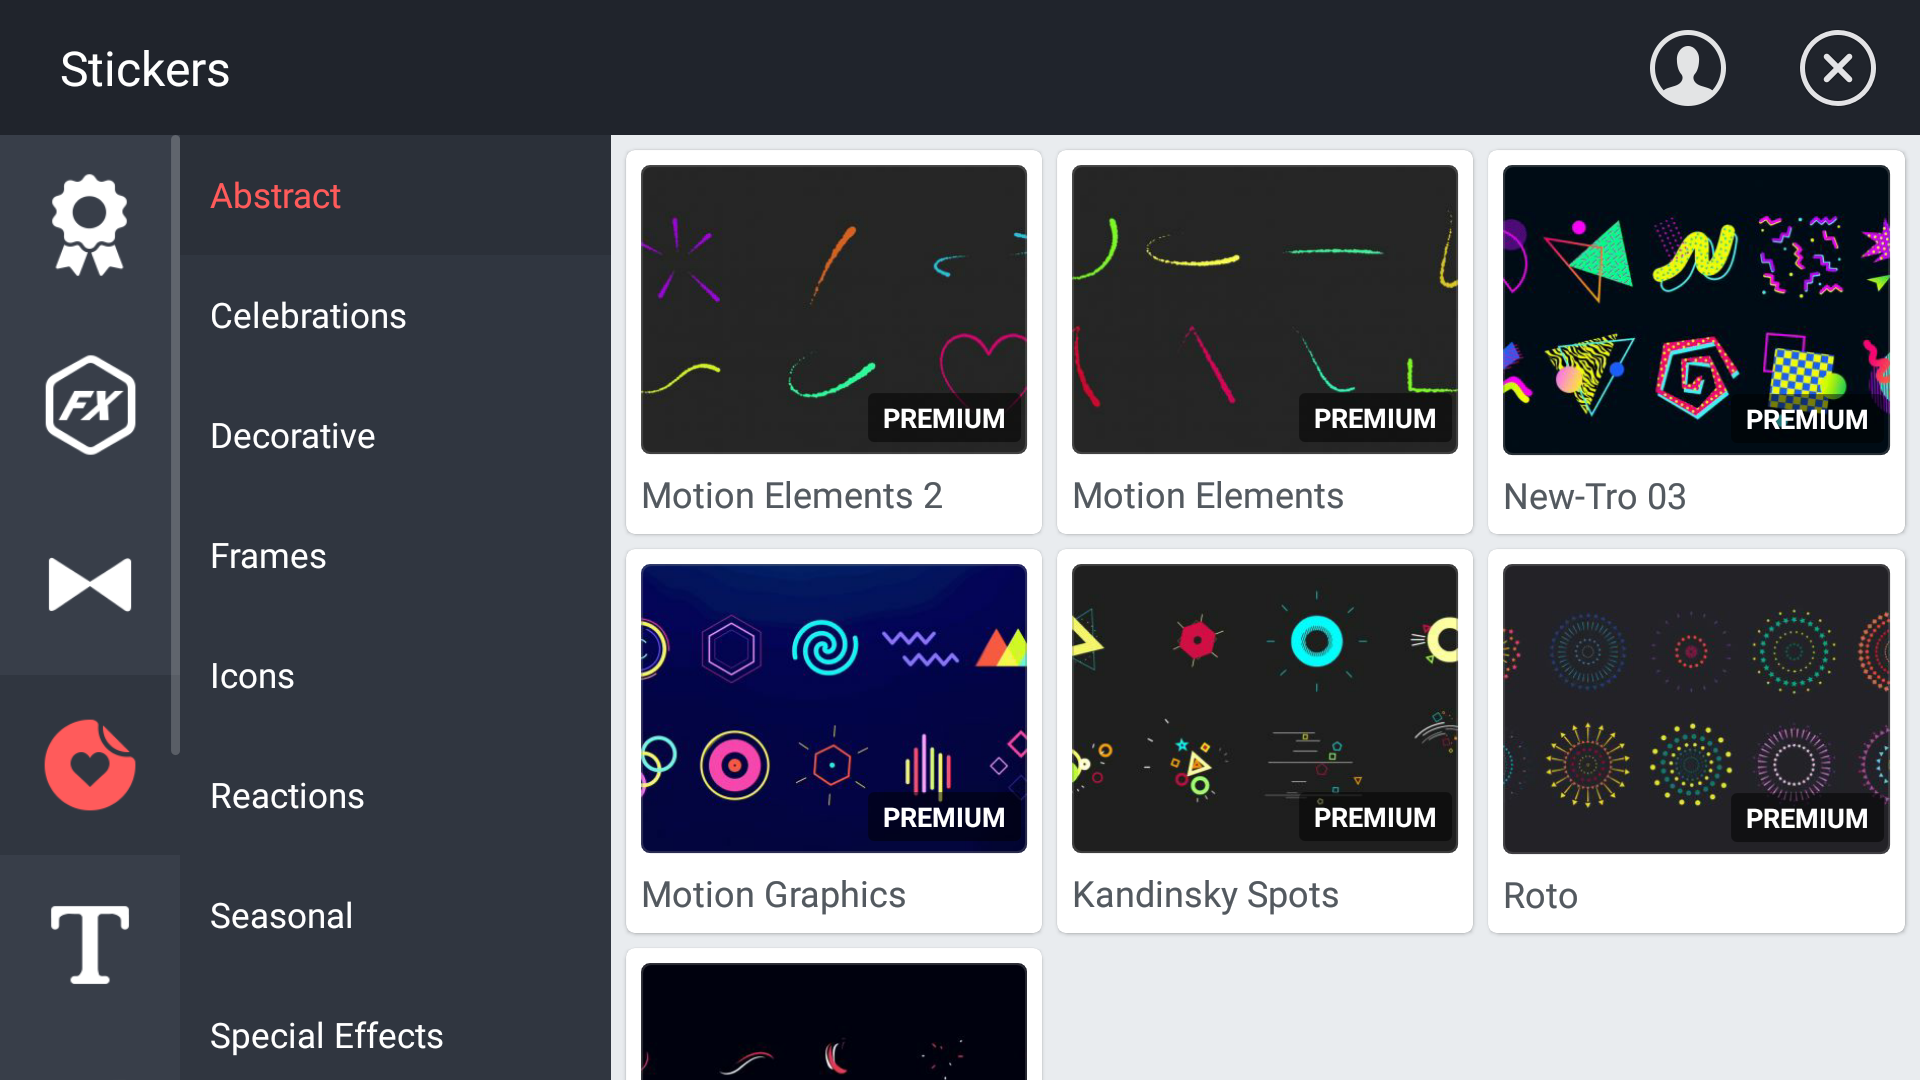This screenshot has width=1920, height=1080.
Task: Open the Transitions panel
Action: point(89,584)
